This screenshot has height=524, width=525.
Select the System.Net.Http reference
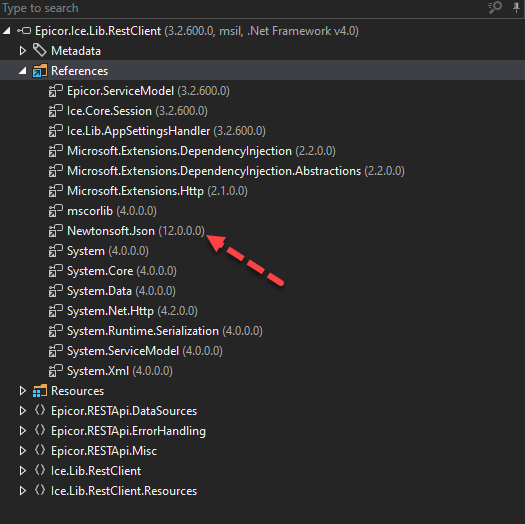132,311
